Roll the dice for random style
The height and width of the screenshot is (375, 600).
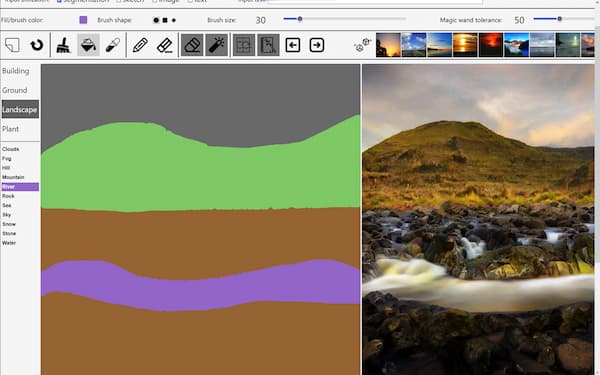363,45
